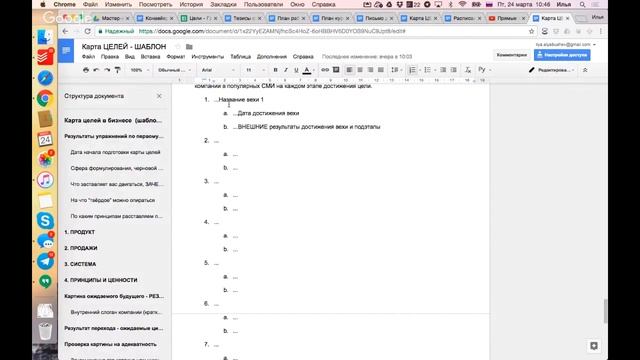Image resolution: width=640 pixels, height=360 pixels.
Task: Go to outline heading 4. ПРИНЦИПЫ И ЦЕННОСТИ
Action: pyautogui.click(x=101, y=280)
